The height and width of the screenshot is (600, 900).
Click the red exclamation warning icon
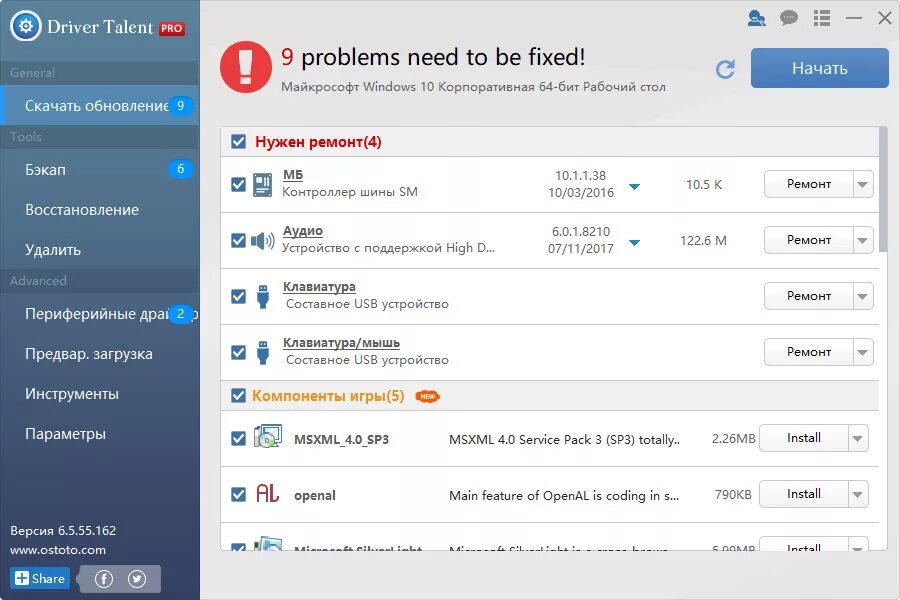point(246,67)
